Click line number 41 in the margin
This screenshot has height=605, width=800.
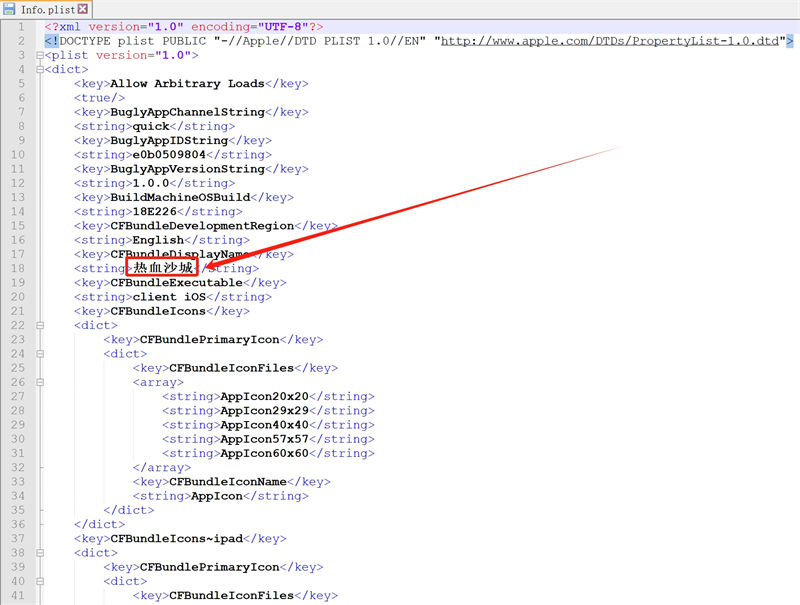point(17,595)
